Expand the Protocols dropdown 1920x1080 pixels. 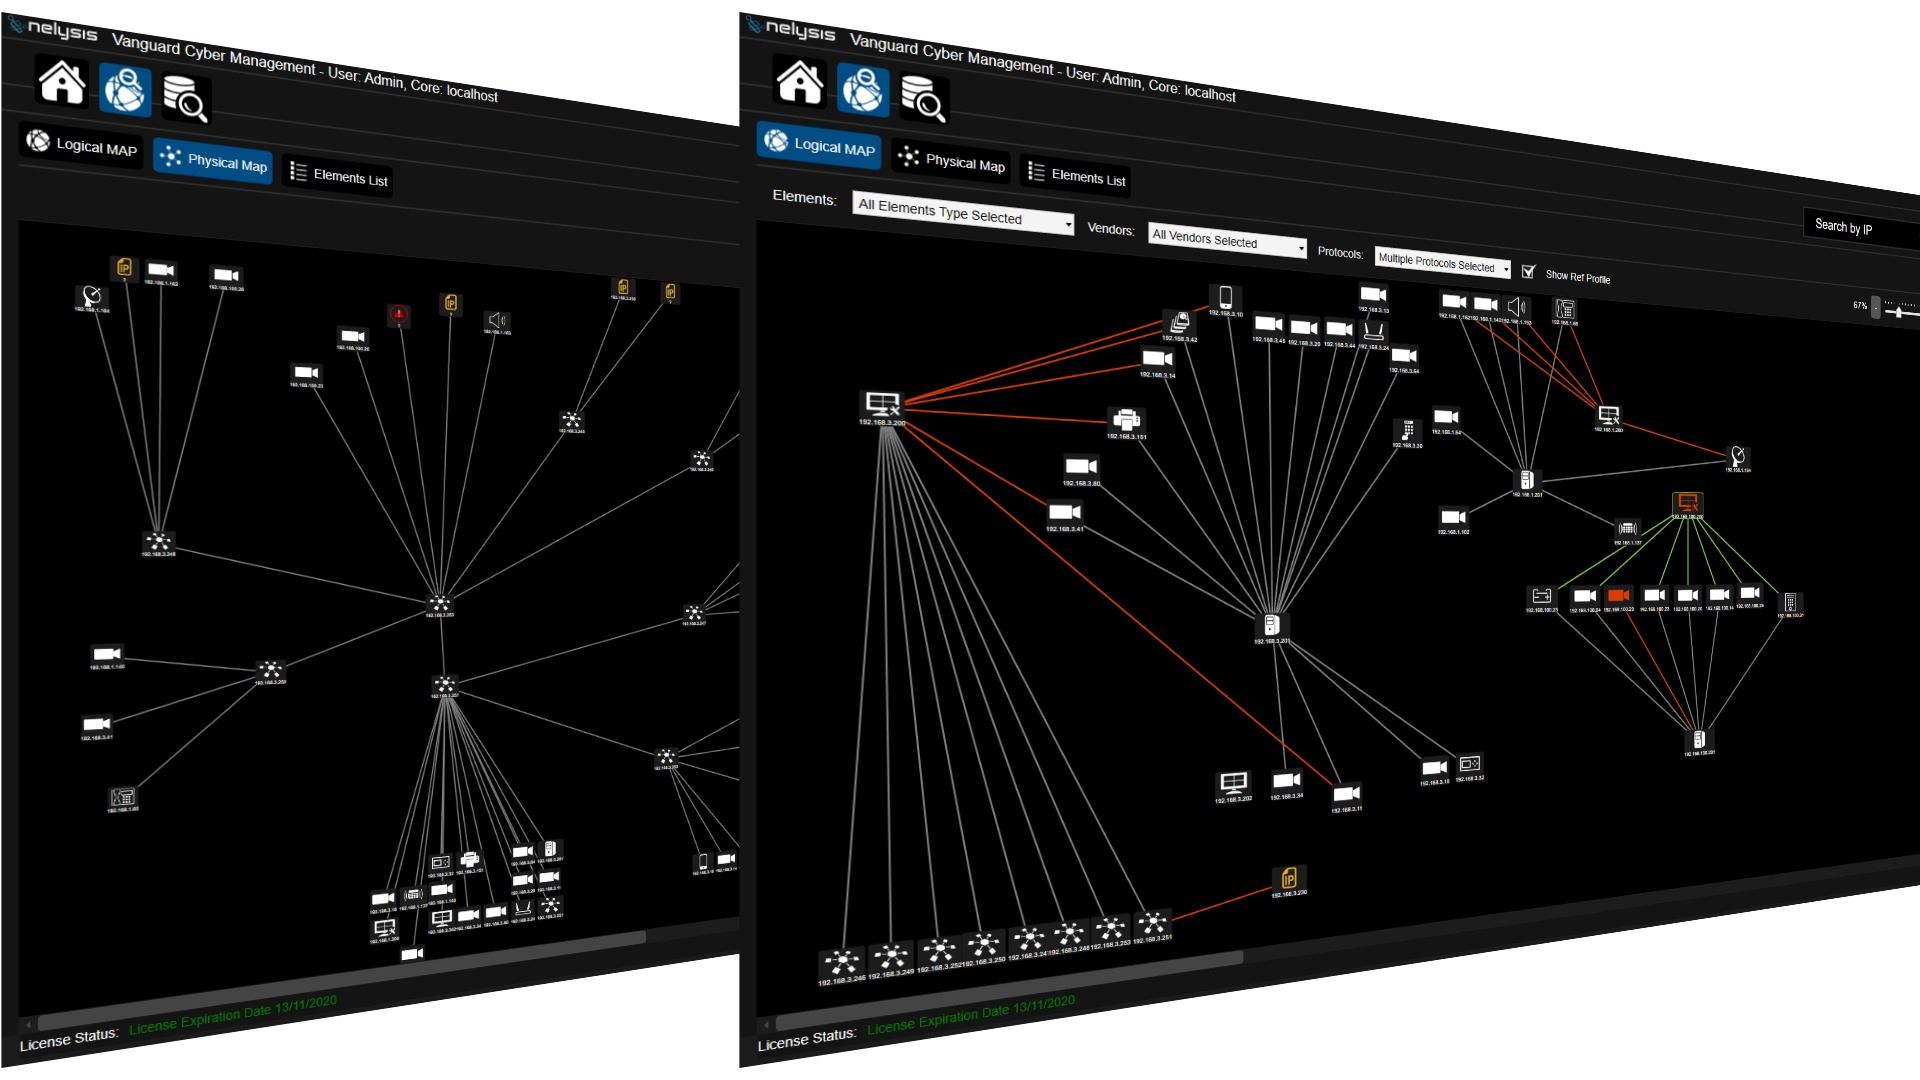coord(1442,263)
